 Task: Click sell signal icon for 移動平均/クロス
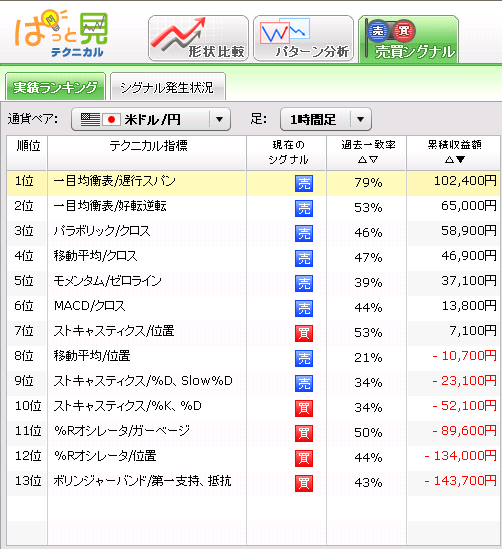pyautogui.click(x=304, y=258)
